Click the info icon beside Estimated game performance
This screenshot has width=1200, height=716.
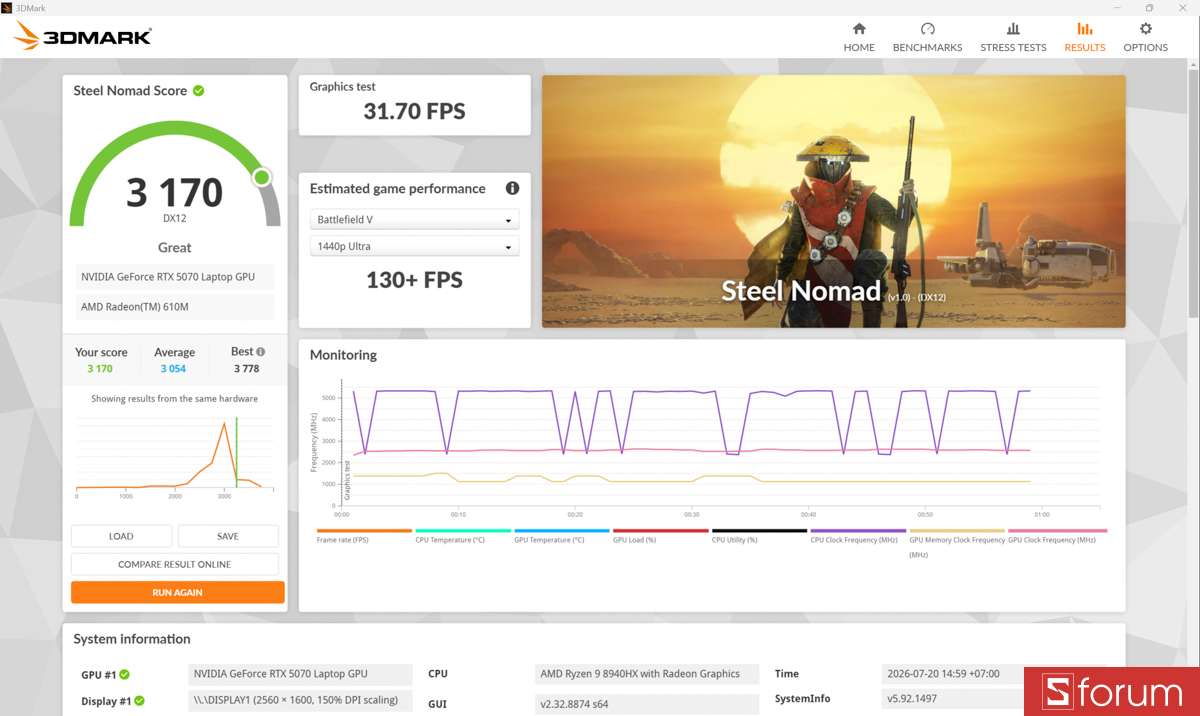512,188
